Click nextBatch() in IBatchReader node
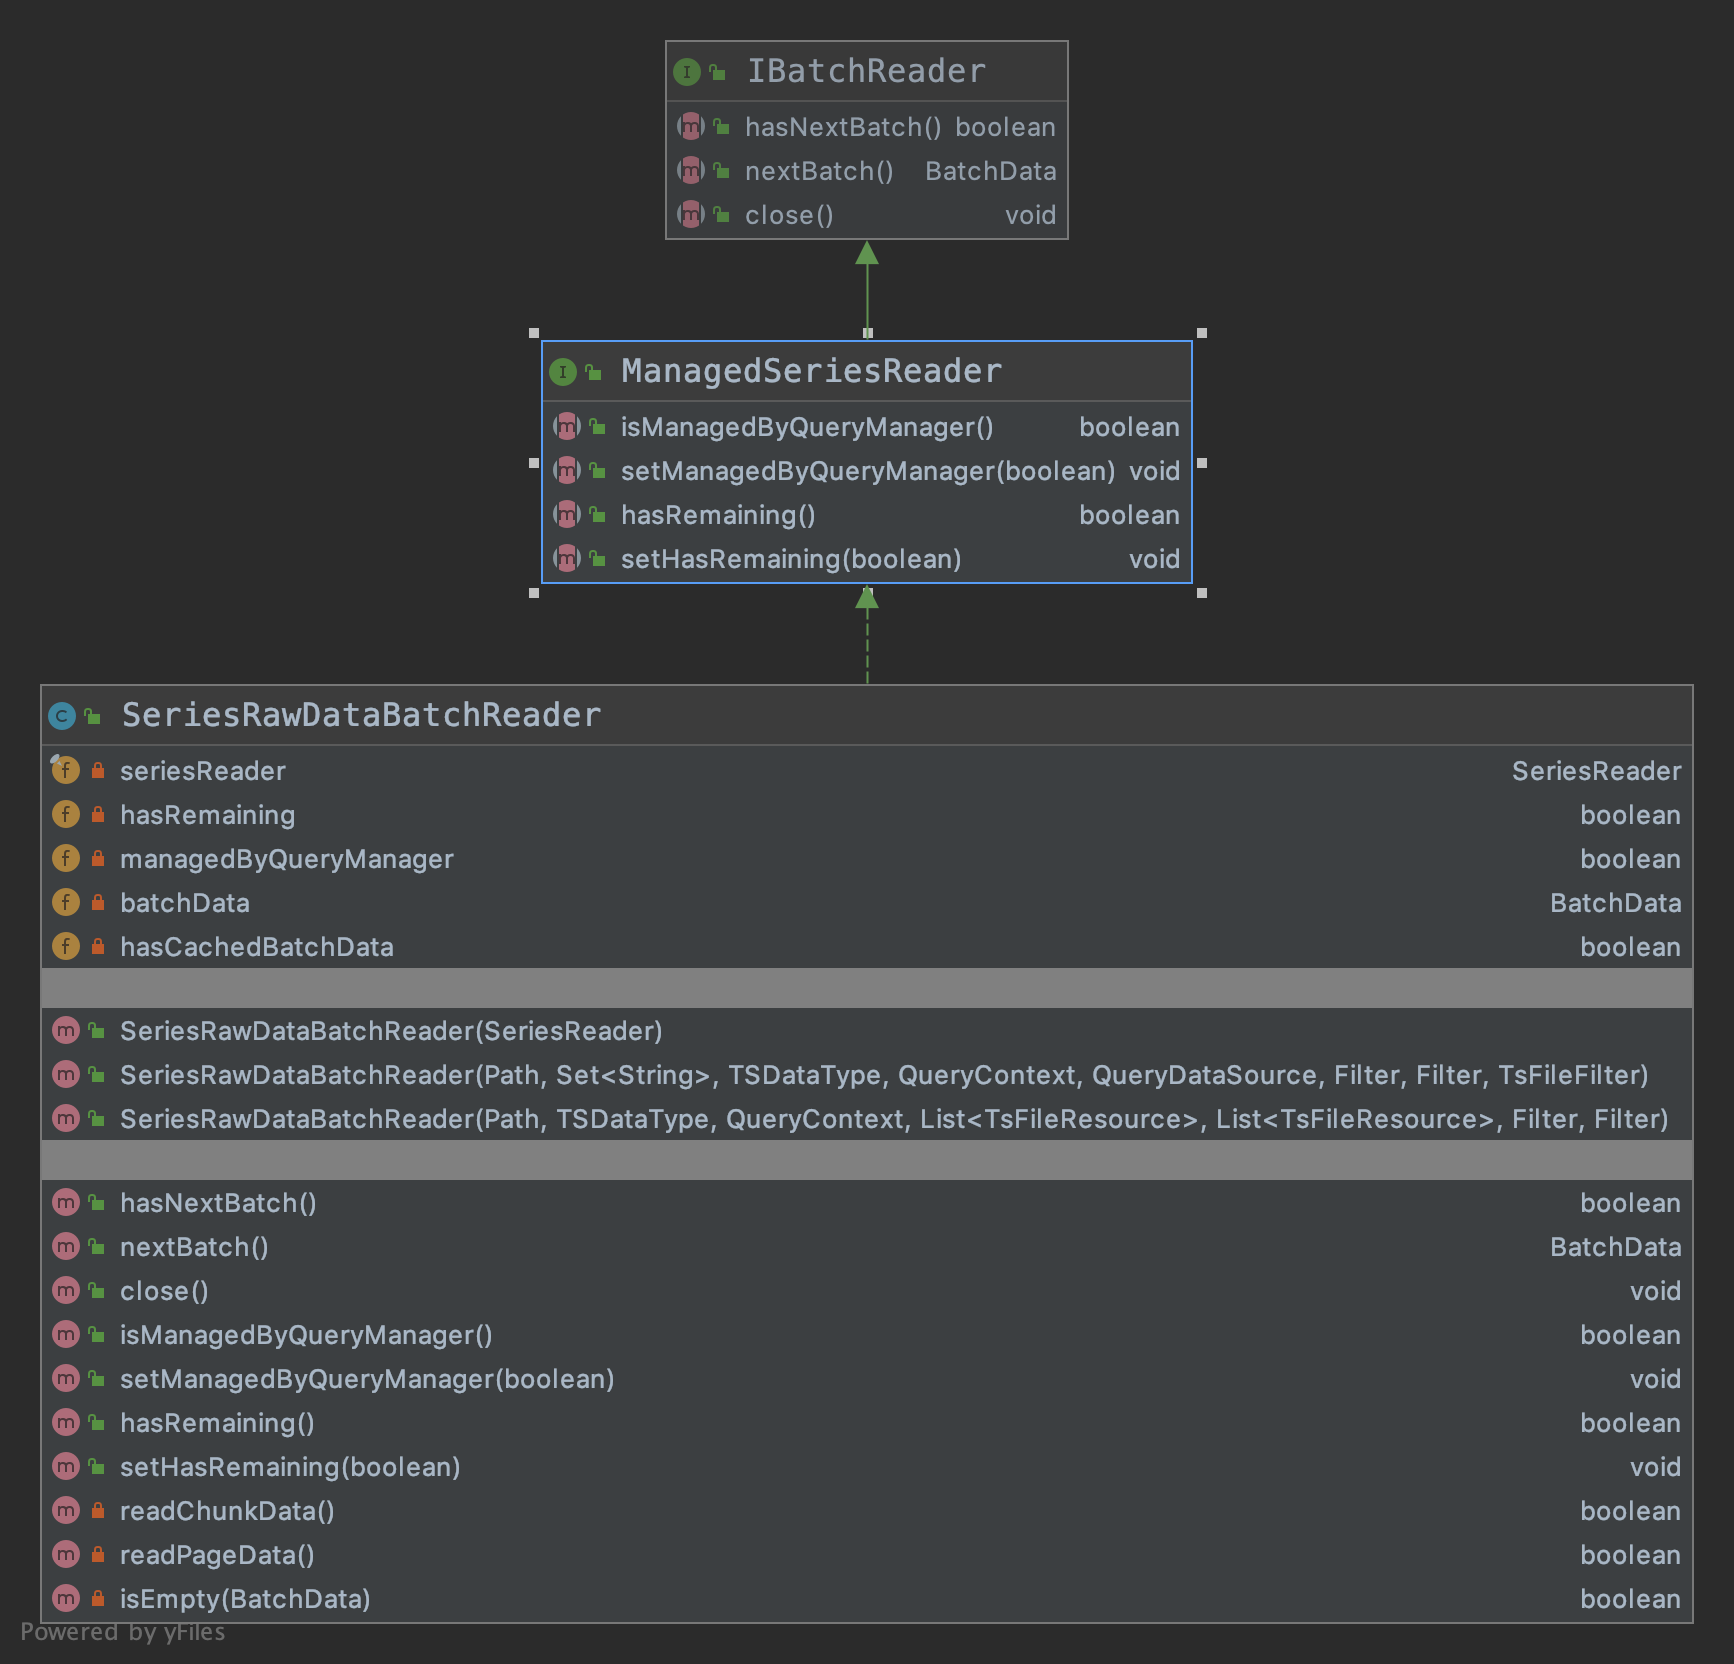1734x1664 pixels. (819, 171)
